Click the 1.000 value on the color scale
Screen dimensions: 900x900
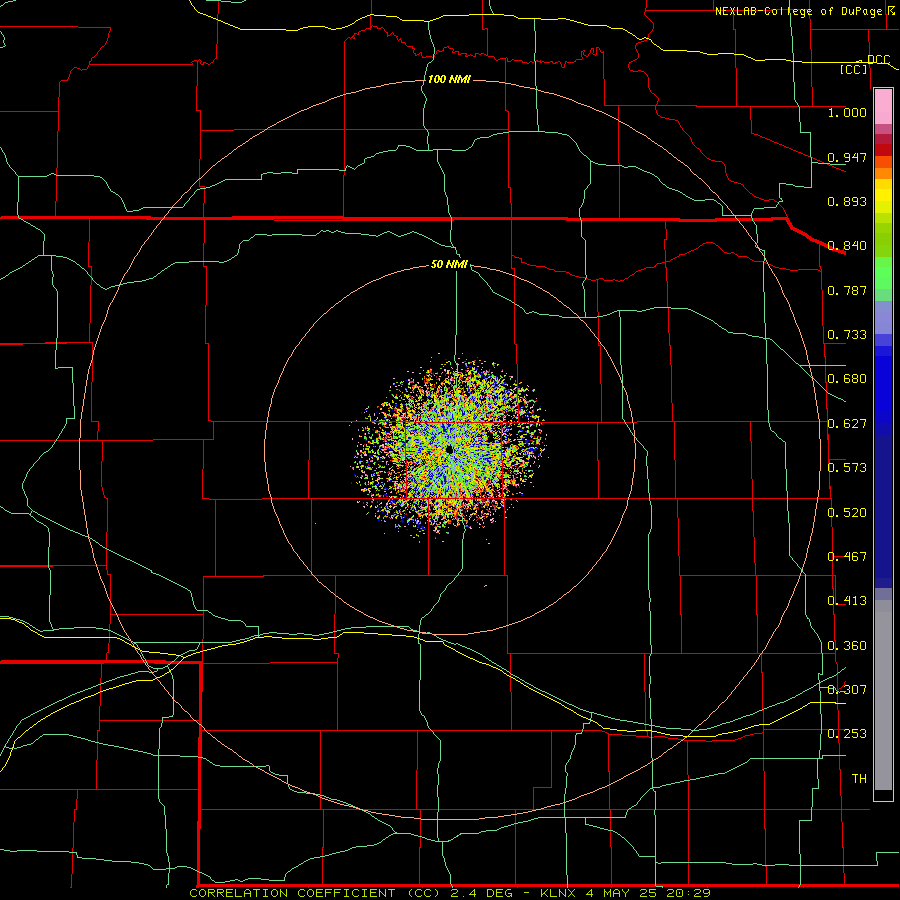(x=847, y=112)
